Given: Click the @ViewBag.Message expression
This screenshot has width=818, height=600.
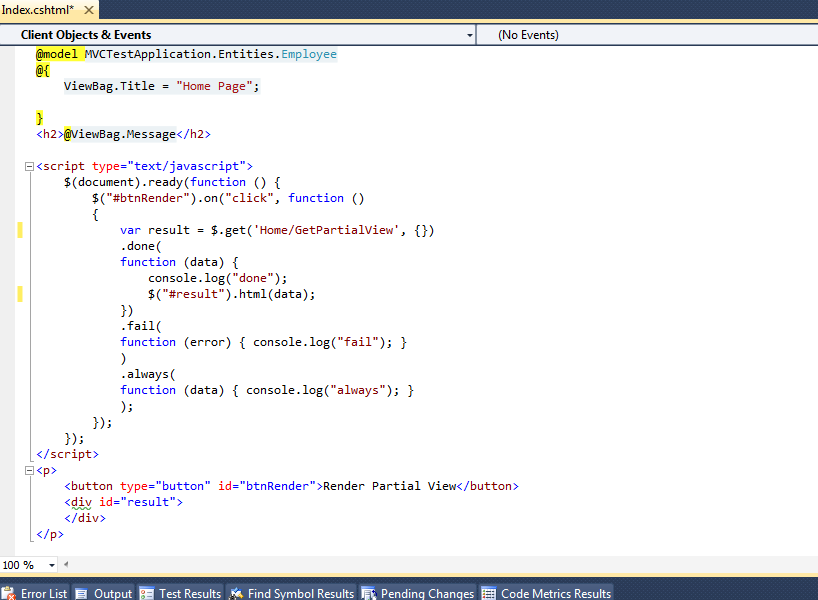Looking at the screenshot, I should click(x=119, y=134).
